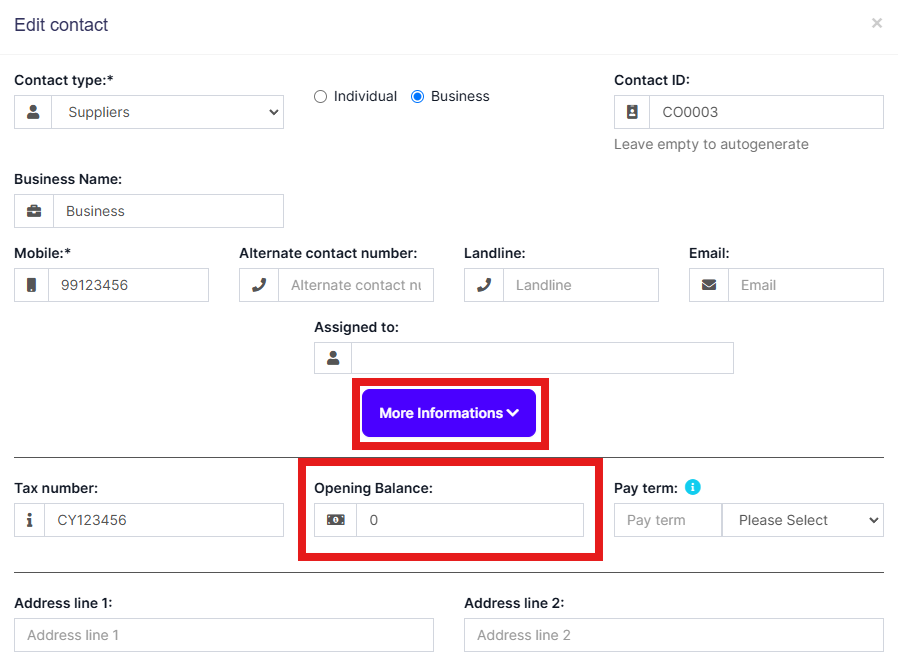Select the Individual radio button

[321, 97]
